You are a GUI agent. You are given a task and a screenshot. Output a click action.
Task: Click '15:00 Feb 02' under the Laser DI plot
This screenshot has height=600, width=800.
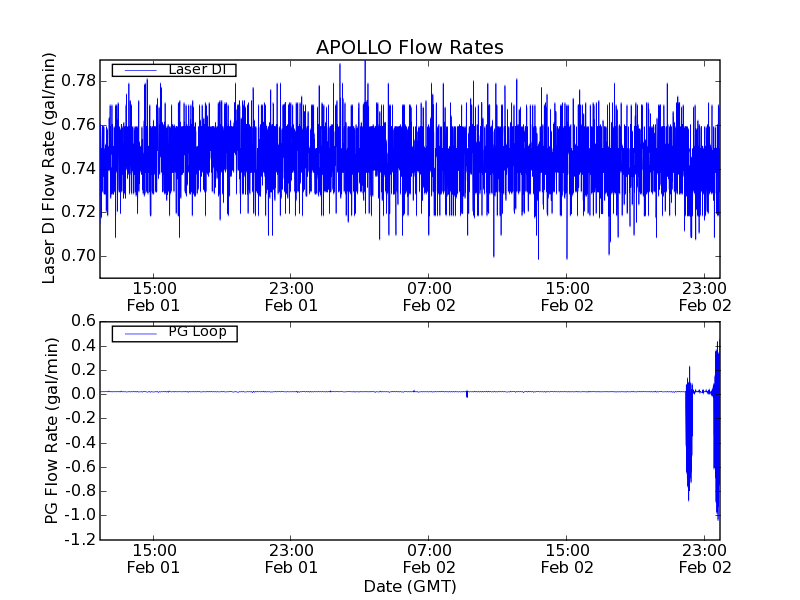coord(567,297)
